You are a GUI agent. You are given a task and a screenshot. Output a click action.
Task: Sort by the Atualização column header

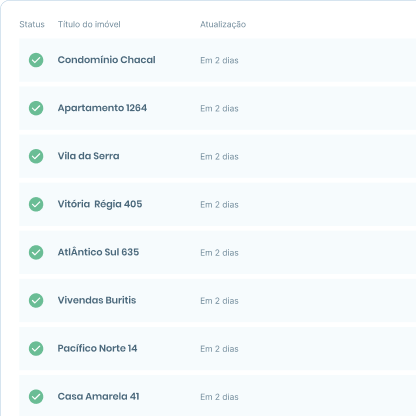[223, 25]
